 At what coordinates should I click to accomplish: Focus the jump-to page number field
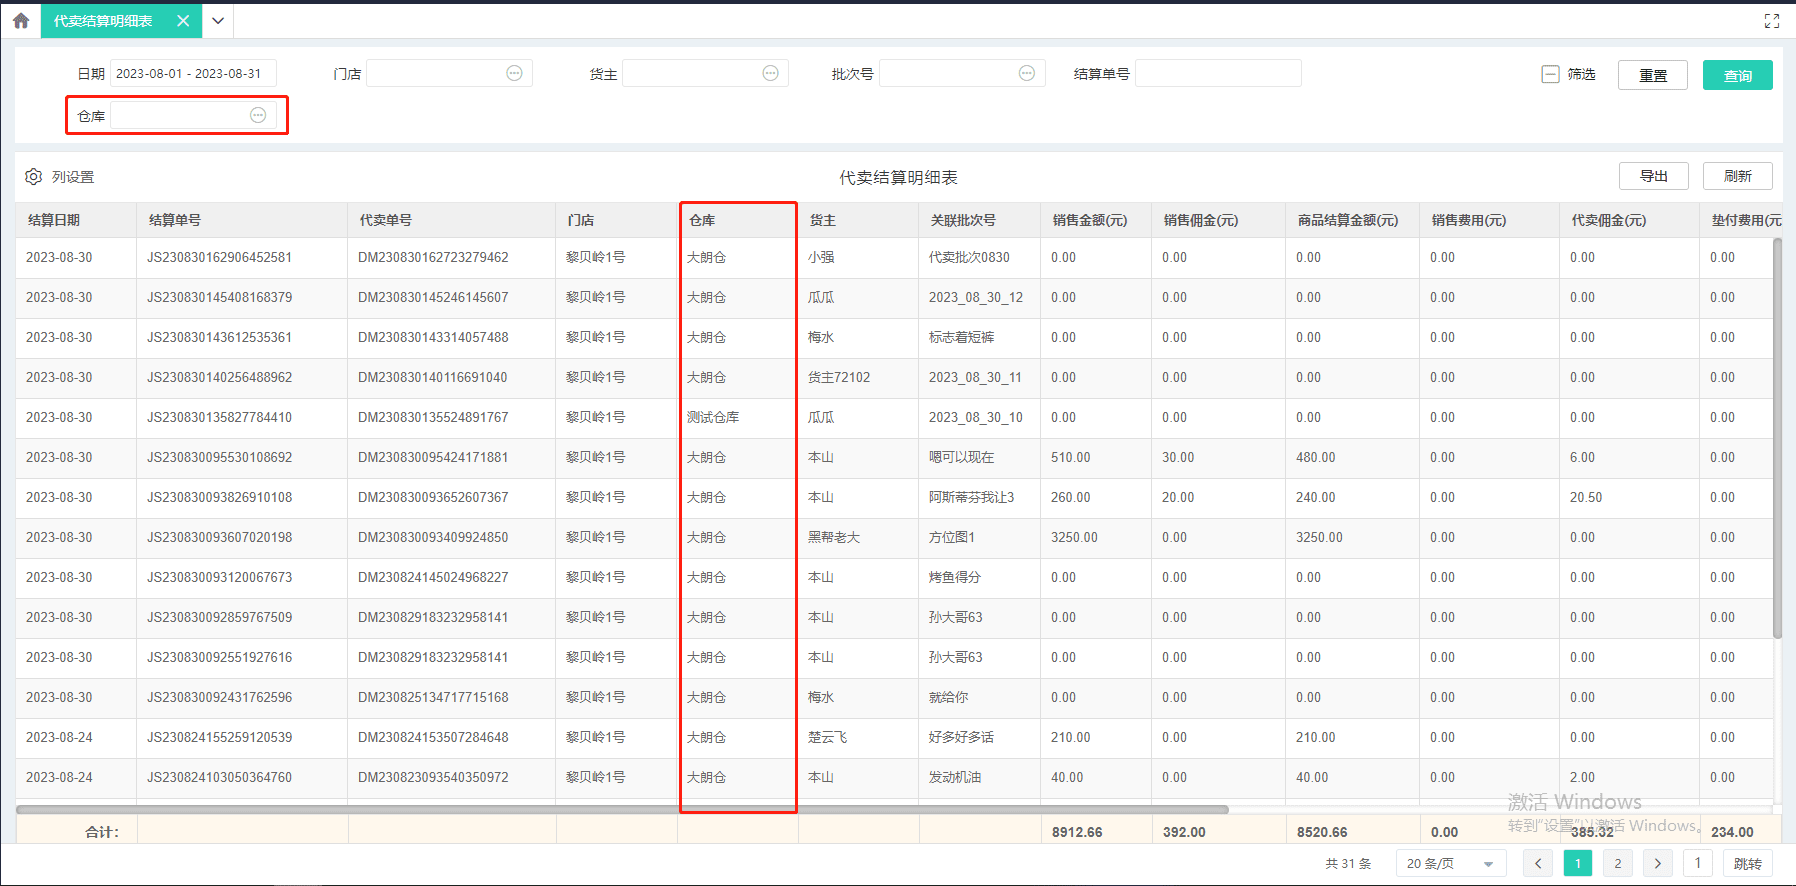pos(1697,863)
